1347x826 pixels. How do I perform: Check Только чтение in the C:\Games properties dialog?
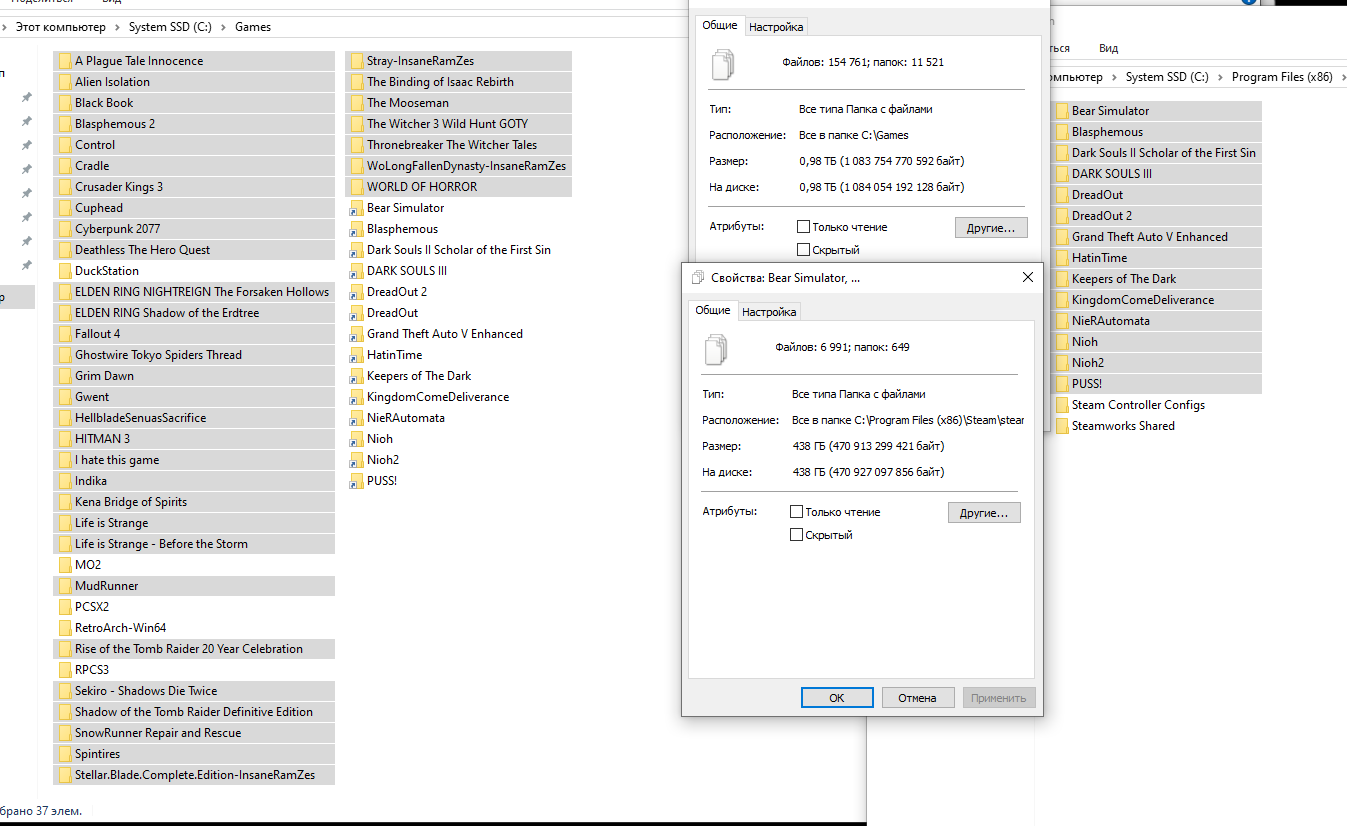point(804,227)
